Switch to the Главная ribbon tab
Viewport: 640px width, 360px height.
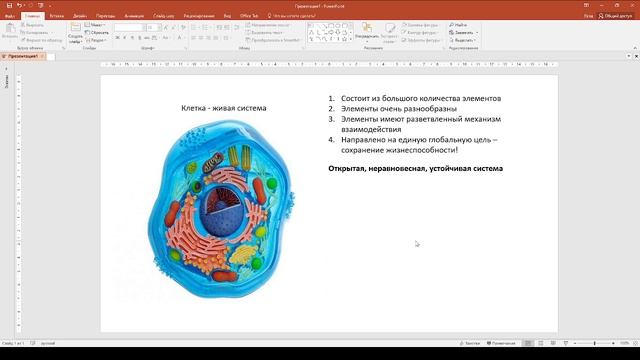[33, 16]
